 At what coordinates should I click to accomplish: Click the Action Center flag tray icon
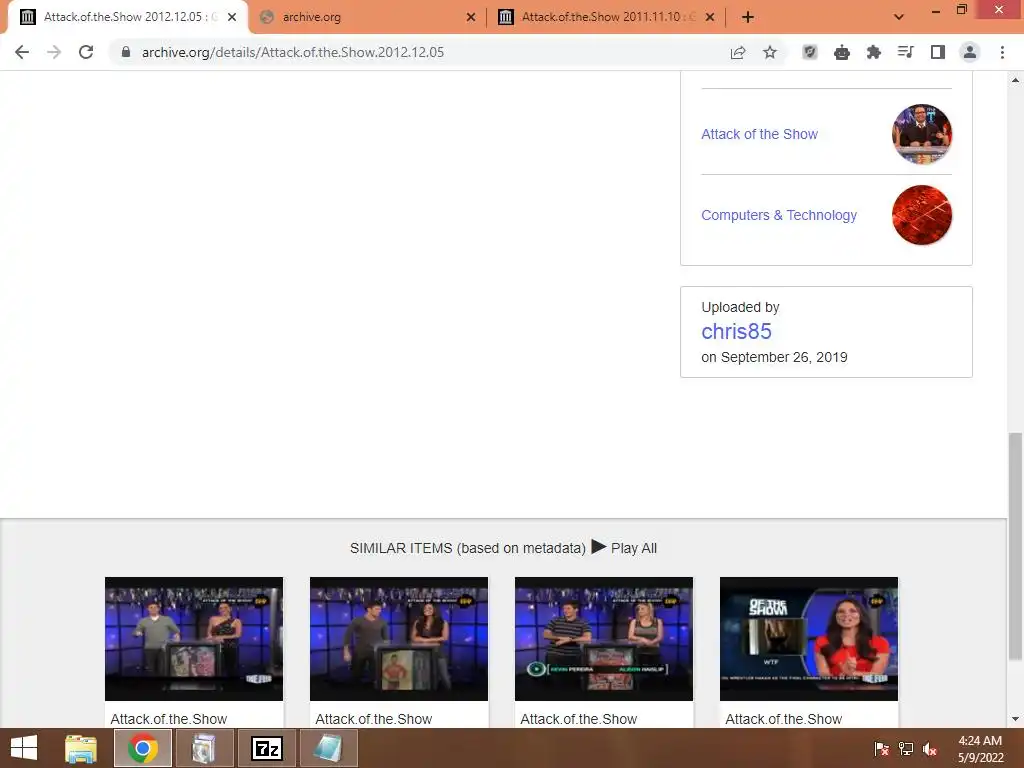(x=881, y=749)
